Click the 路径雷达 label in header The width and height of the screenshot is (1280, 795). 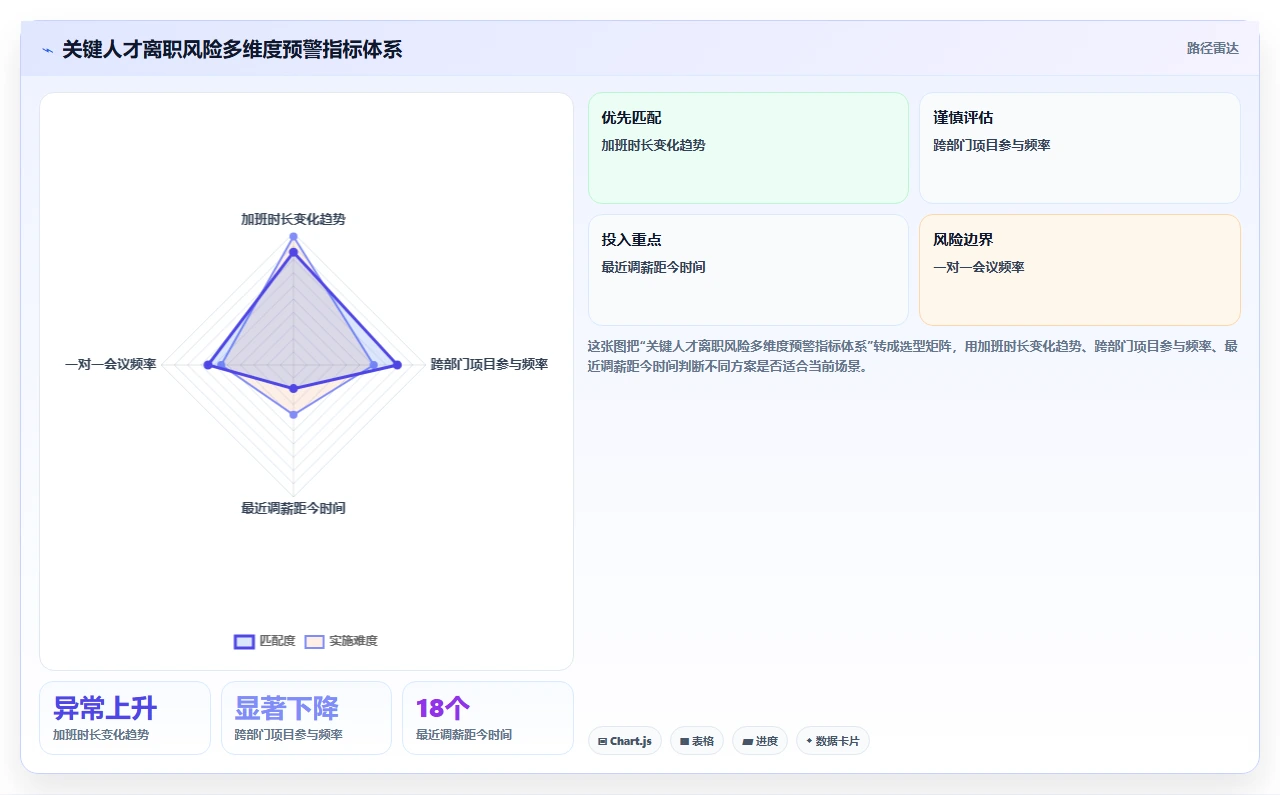coord(1212,48)
